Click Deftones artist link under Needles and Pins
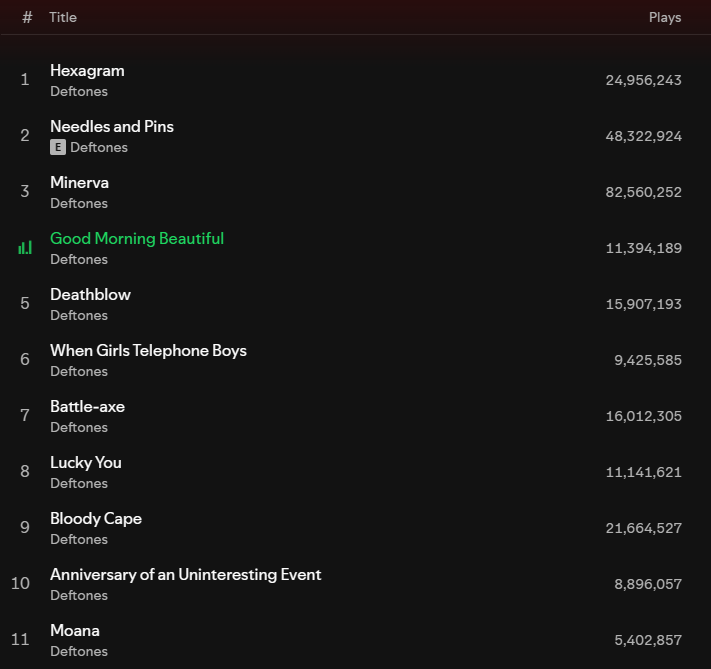Viewport: 711px width, 669px height. (x=99, y=147)
